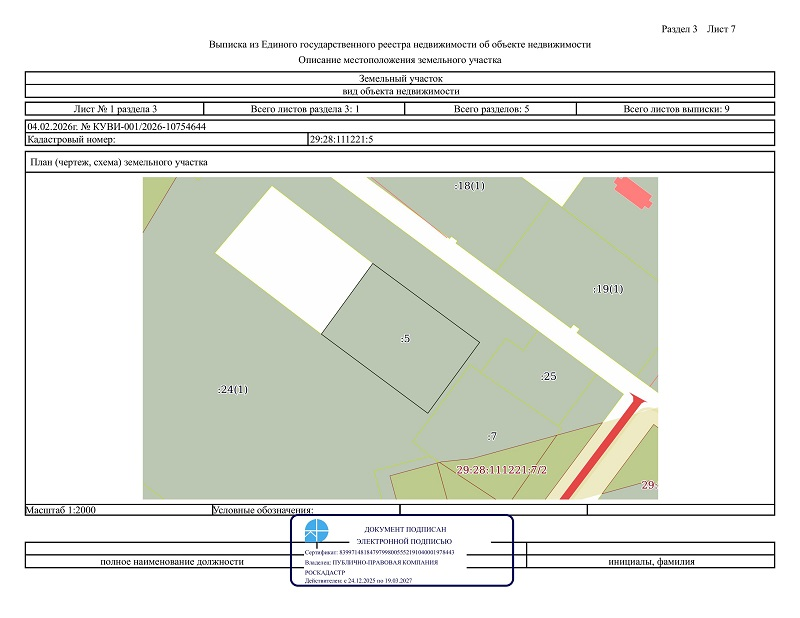The height and width of the screenshot is (618, 800).
Task: Click 'Всего листов выписки: 9' cell
Action: coord(675,108)
